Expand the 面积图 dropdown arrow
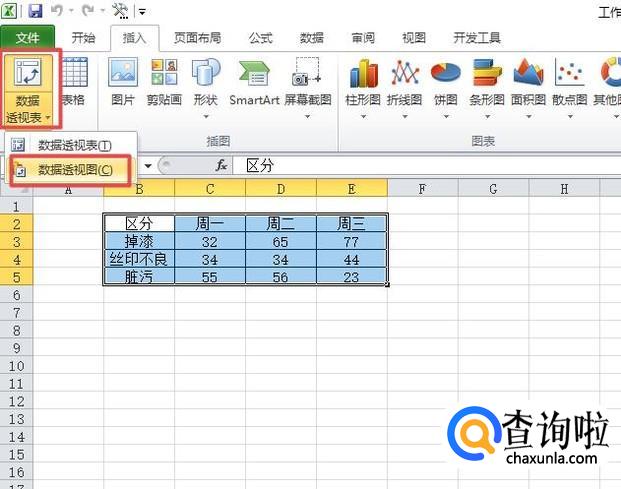 (x=529, y=116)
